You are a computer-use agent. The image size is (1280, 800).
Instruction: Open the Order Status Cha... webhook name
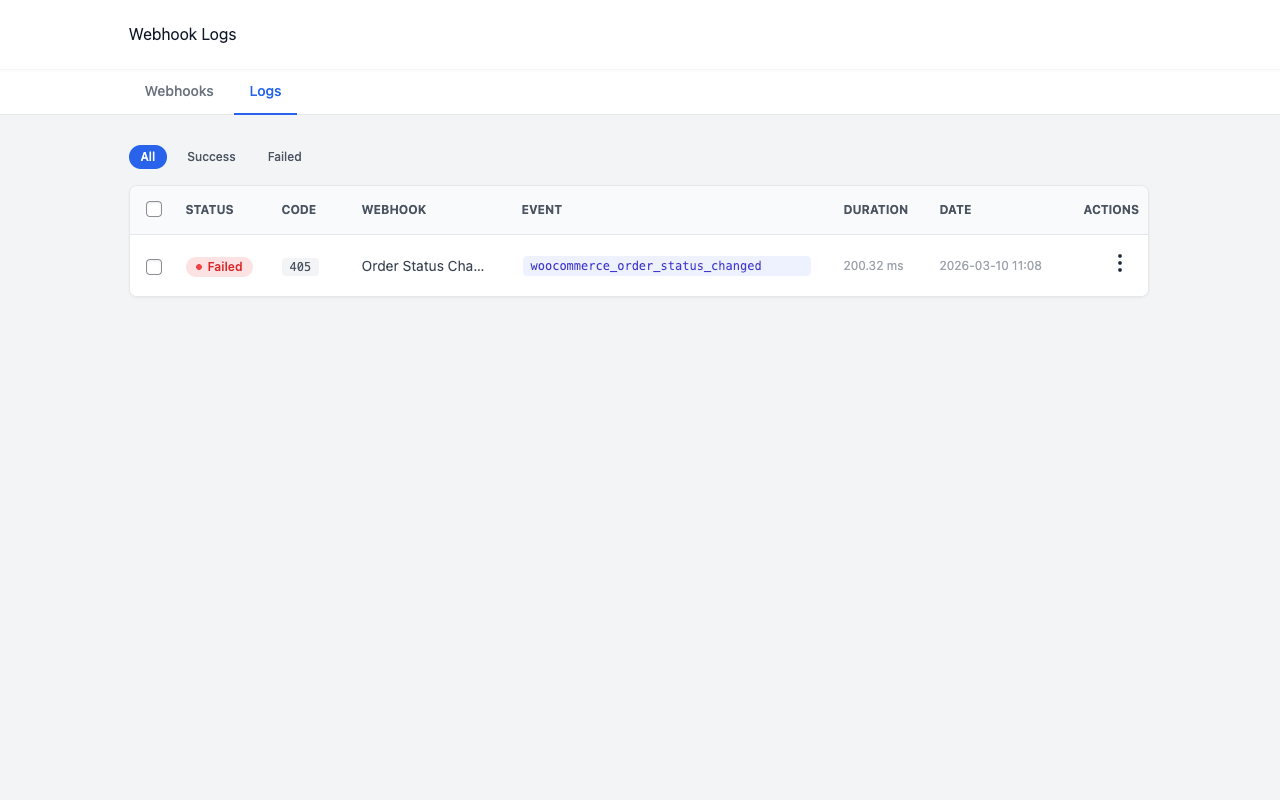[x=423, y=266]
